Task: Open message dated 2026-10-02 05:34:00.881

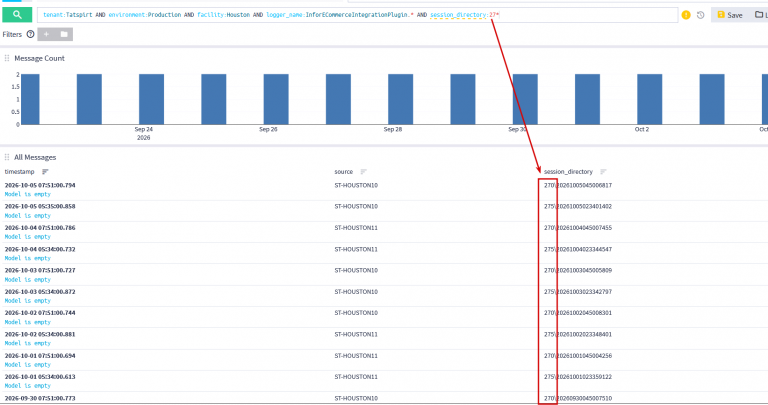Action: [40, 334]
